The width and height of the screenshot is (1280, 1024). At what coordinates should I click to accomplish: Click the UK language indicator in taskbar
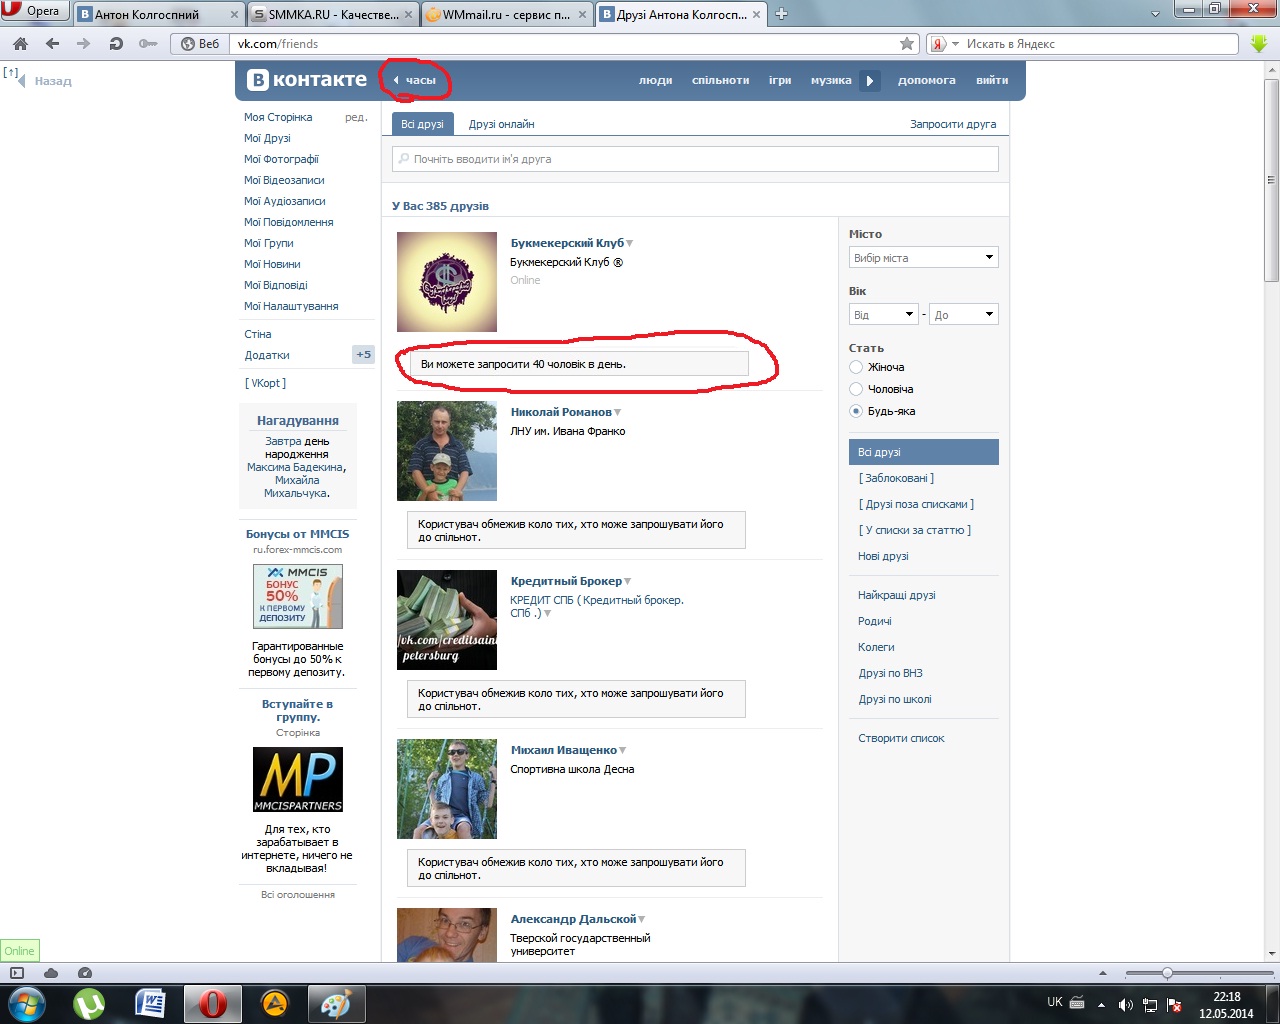pos(1055,1002)
